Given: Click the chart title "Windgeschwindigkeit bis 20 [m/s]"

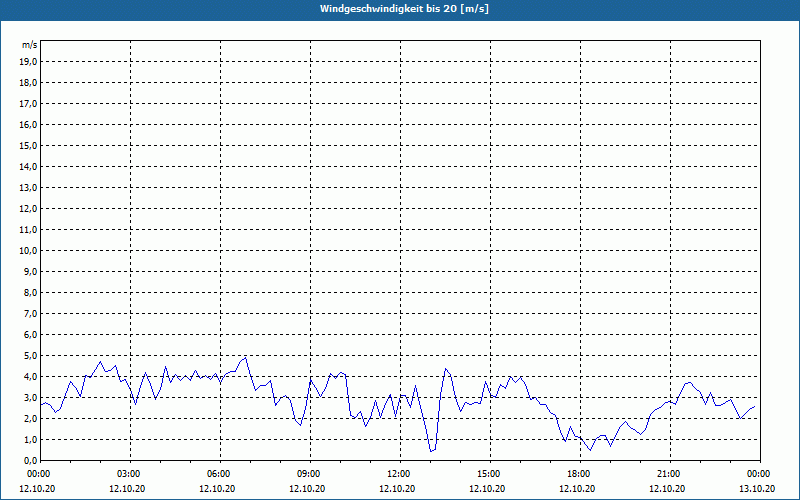Looking at the screenshot, I should [x=404, y=9].
